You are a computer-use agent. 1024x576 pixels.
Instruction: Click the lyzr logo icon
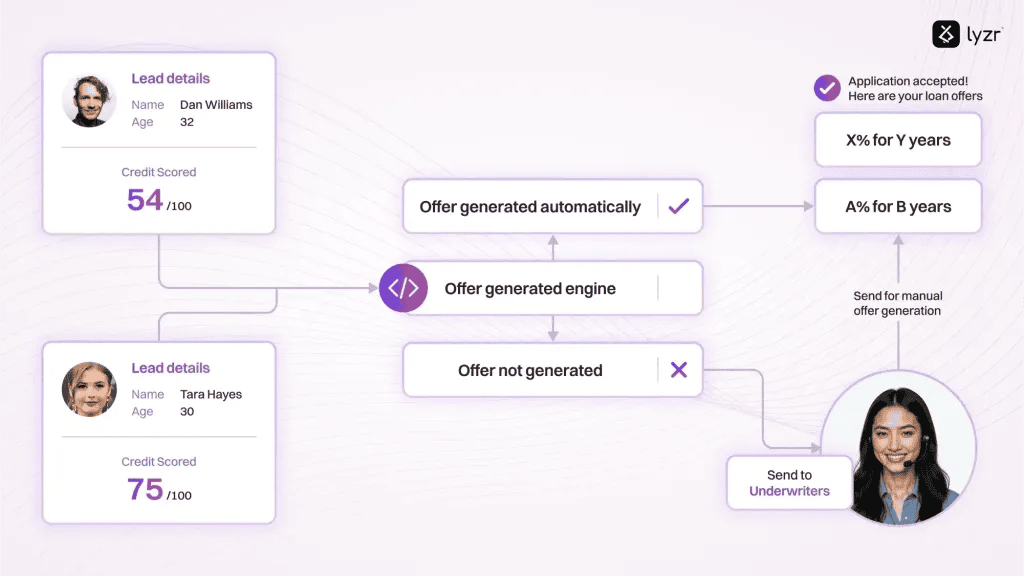(945, 34)
